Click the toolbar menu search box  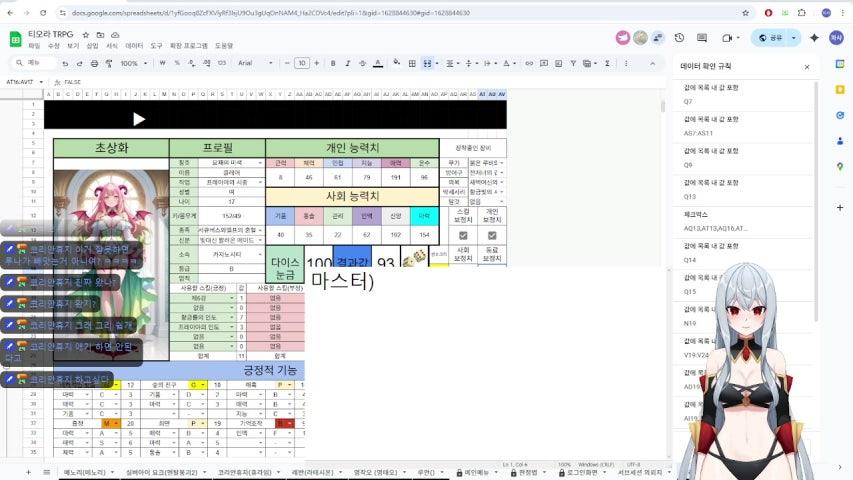point(34,63)
